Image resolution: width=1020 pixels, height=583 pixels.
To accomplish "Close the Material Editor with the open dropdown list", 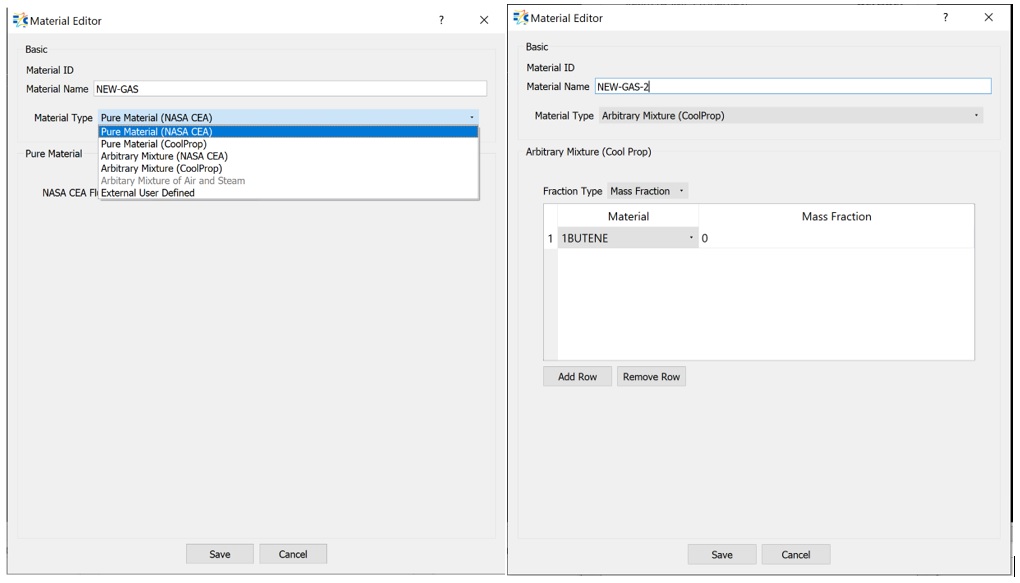I will pos(484,20).
